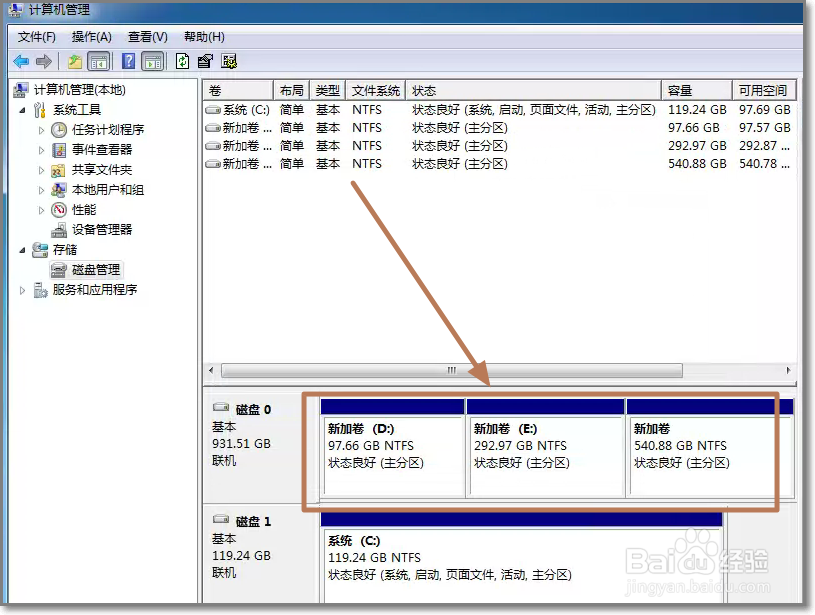This screenshot has width=815, height=615.
Task: Select 共享文件夹 tree item
Action: point(102,170)
